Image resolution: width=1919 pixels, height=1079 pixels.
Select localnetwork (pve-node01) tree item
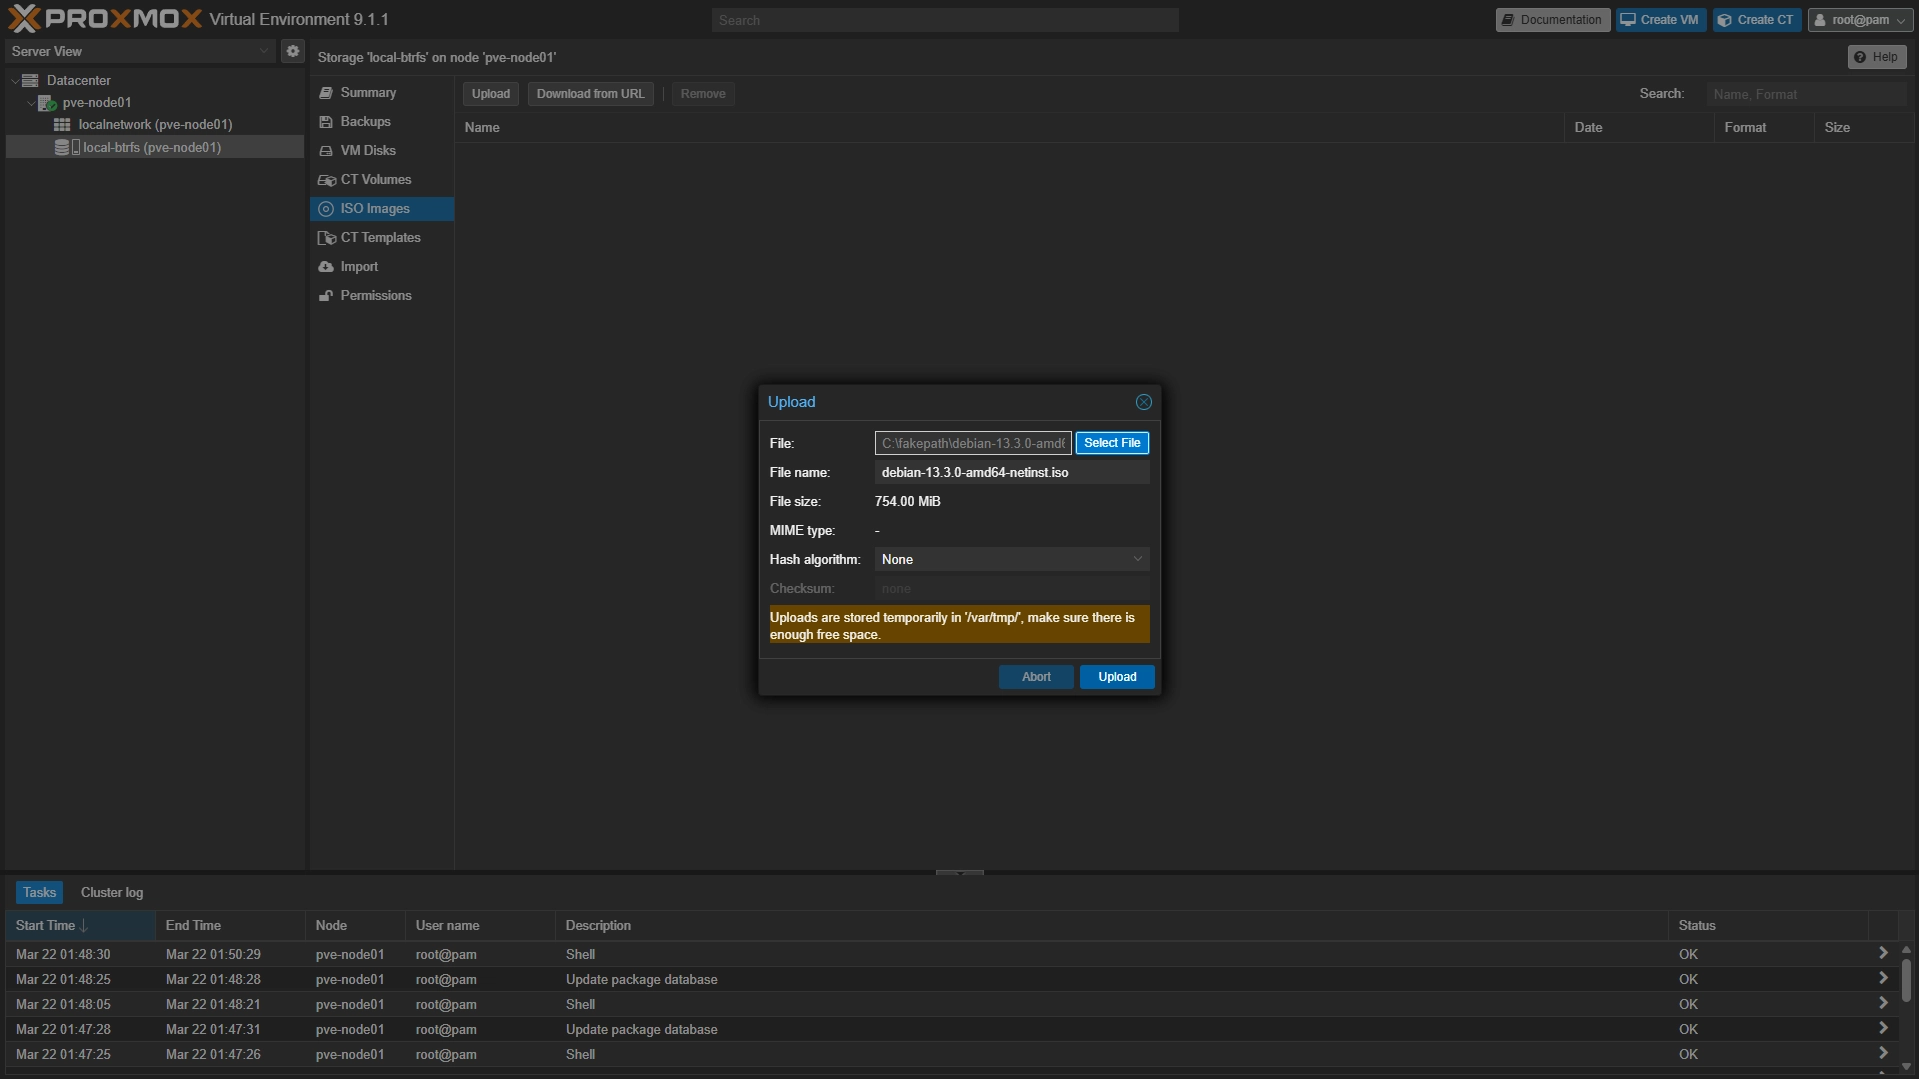coord(155,125)
